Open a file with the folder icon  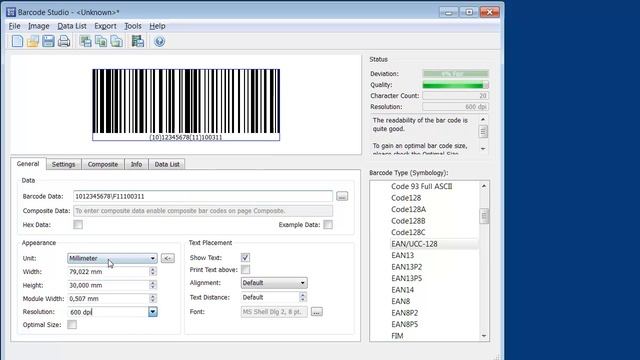point(33,41)
